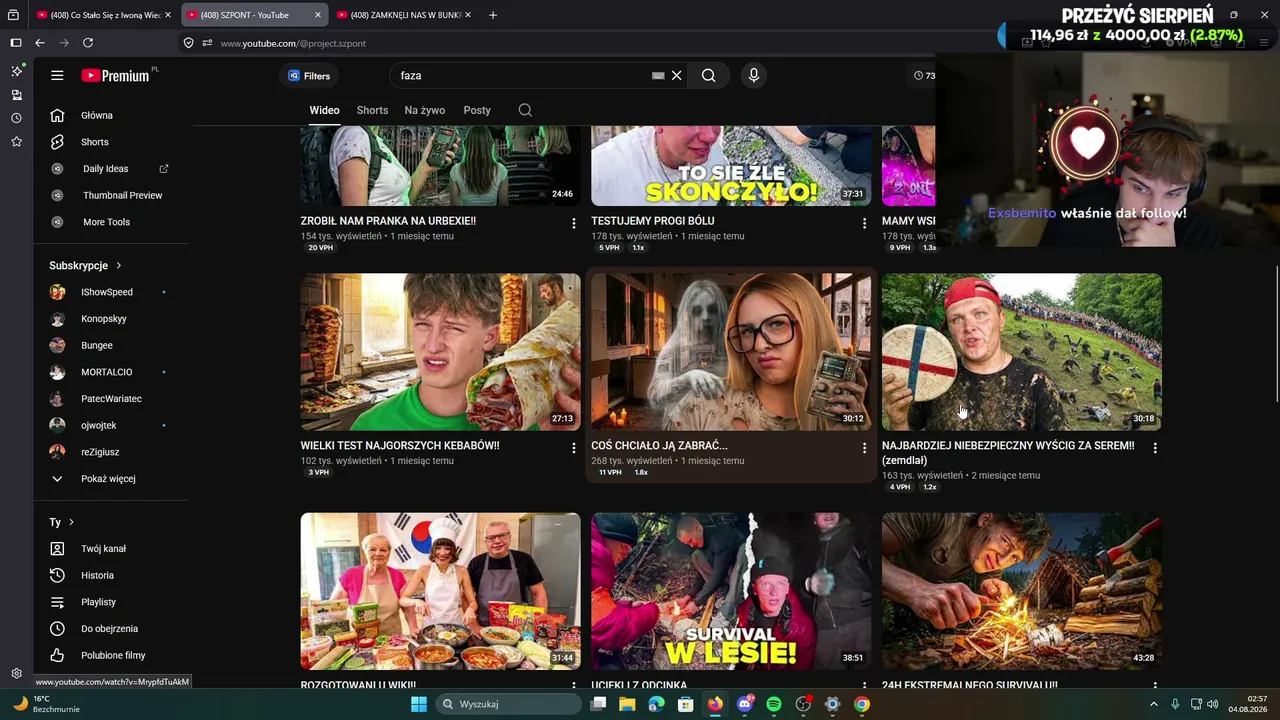Click the search field containing "faza"
This screenshot has width=1280, height=720.
point(523,75)
